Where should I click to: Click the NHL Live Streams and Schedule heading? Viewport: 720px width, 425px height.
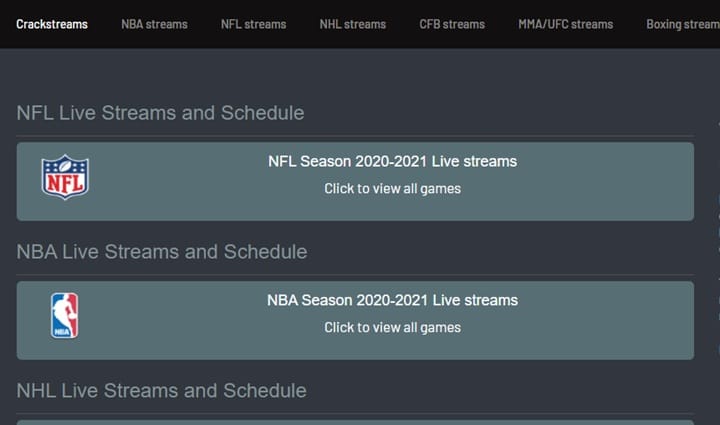coord(161,391)
